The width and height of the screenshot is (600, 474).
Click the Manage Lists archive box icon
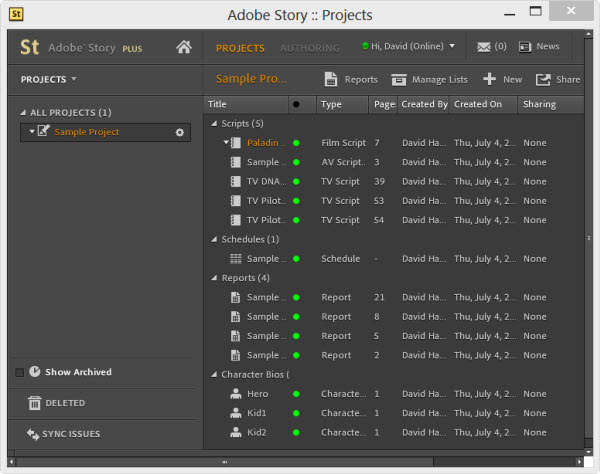click(399, 80)
